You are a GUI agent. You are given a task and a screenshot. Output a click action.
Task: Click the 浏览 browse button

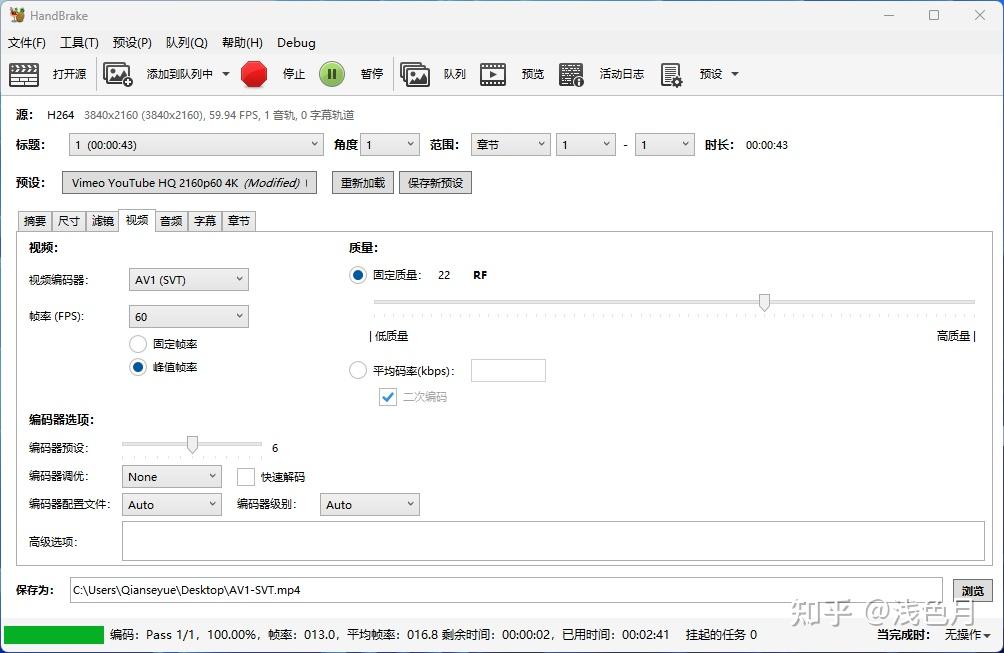coord(972,590)
